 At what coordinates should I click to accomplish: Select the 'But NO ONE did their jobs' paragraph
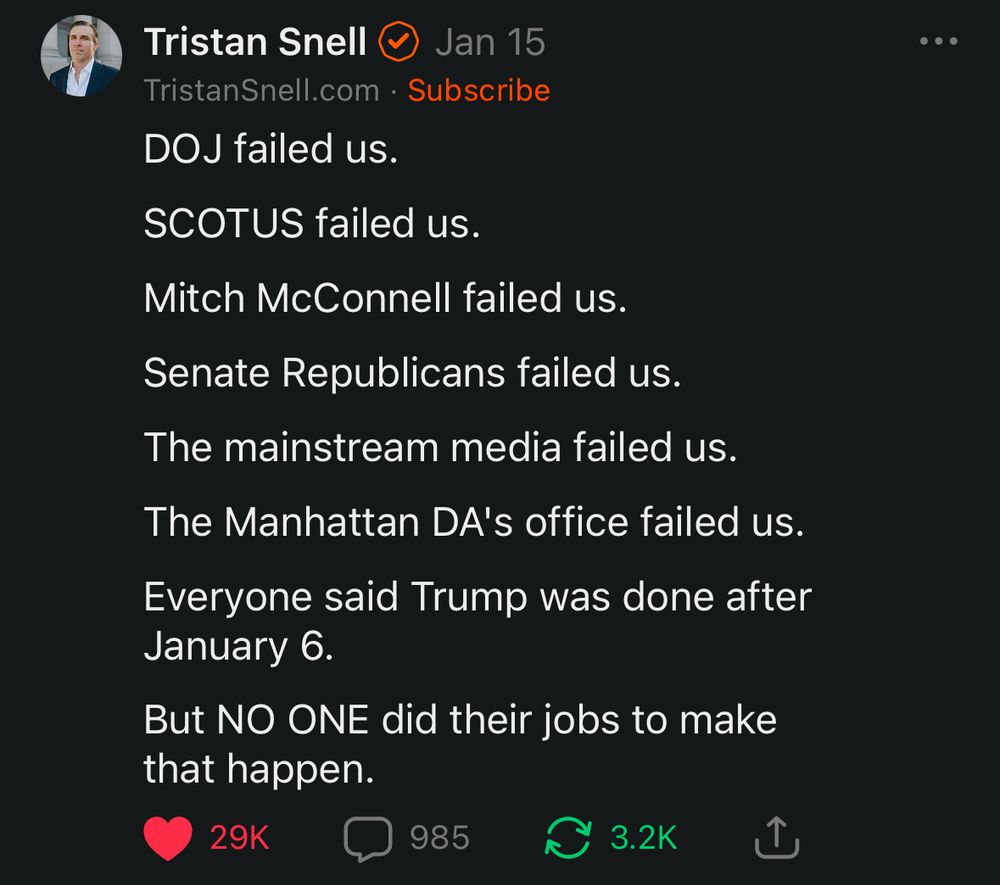coord(460,744)
